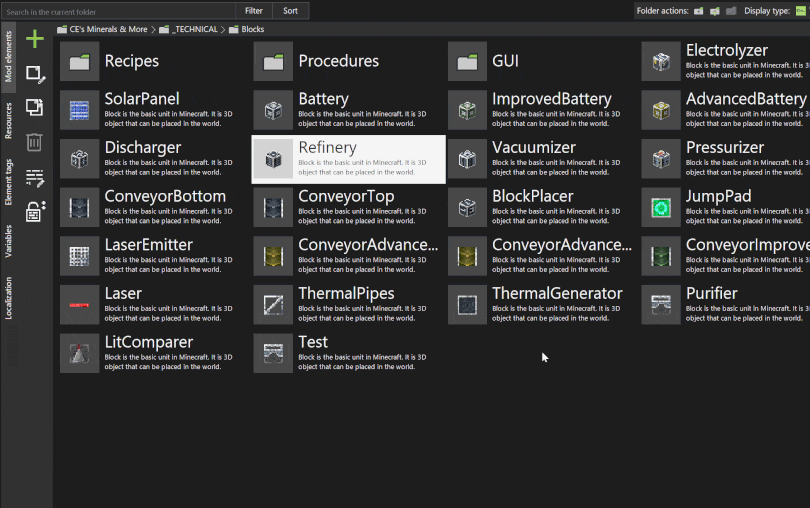810x508 pixels.
Task: Click the LitComparer element name text
Action: click(x=149, y=342)
